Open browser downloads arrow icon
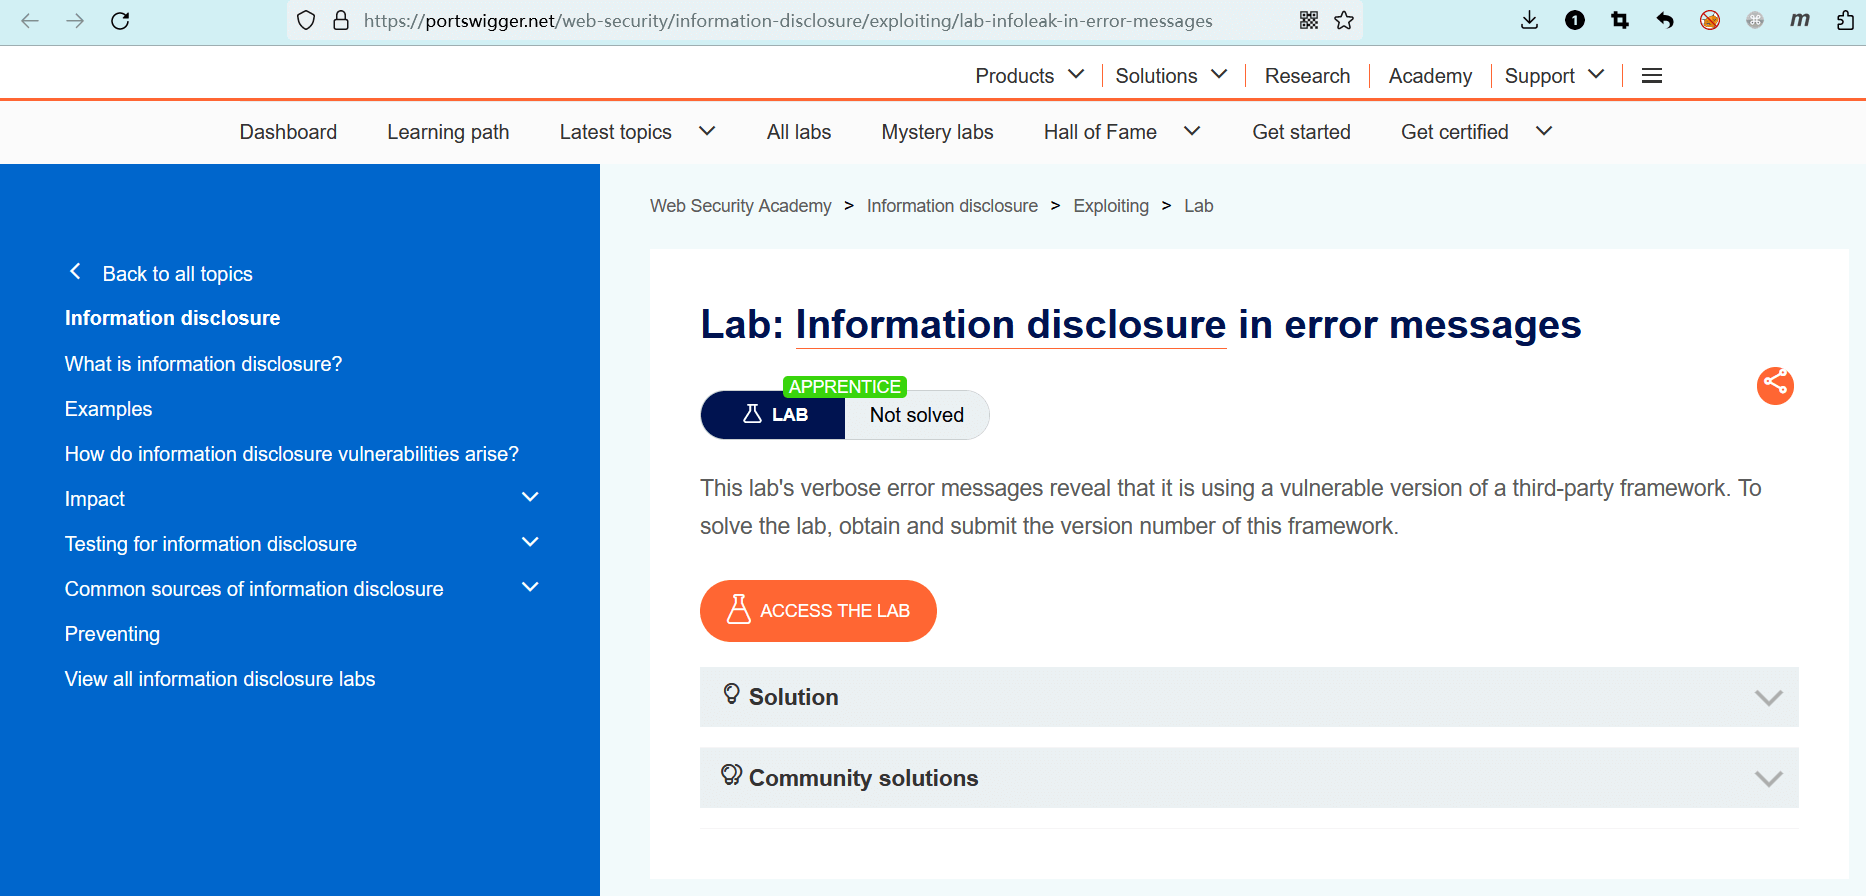The image size is (1866, 896). [1529, 21]
